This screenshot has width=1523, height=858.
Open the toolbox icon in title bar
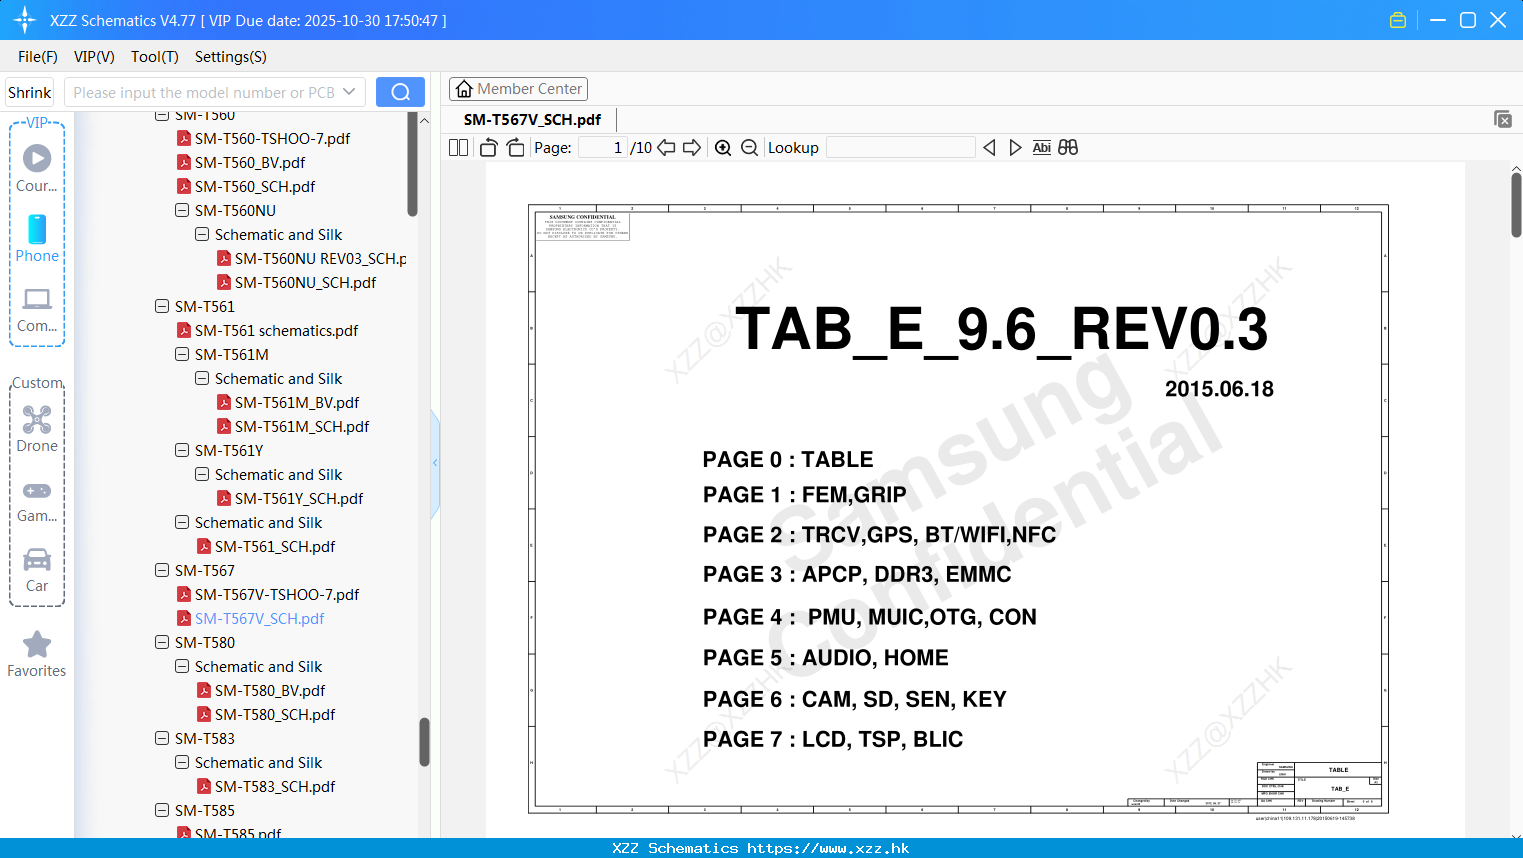pyautogui.click(x=1398, y=20)
